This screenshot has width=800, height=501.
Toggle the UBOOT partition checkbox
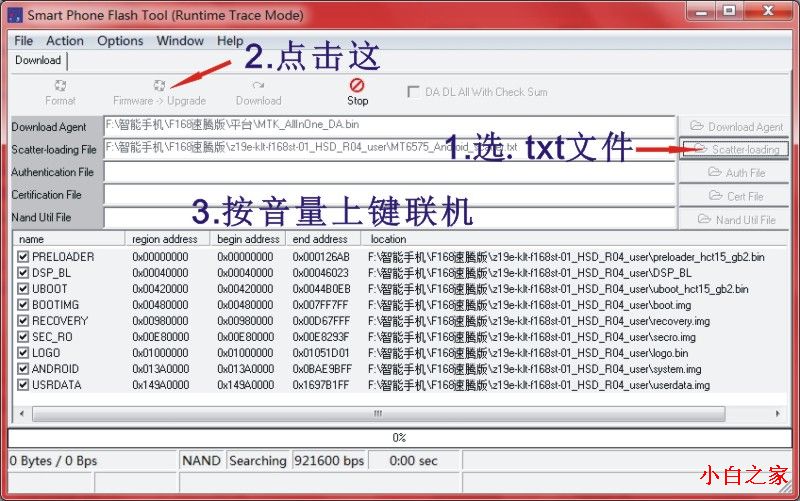click(x=23, y=289)
